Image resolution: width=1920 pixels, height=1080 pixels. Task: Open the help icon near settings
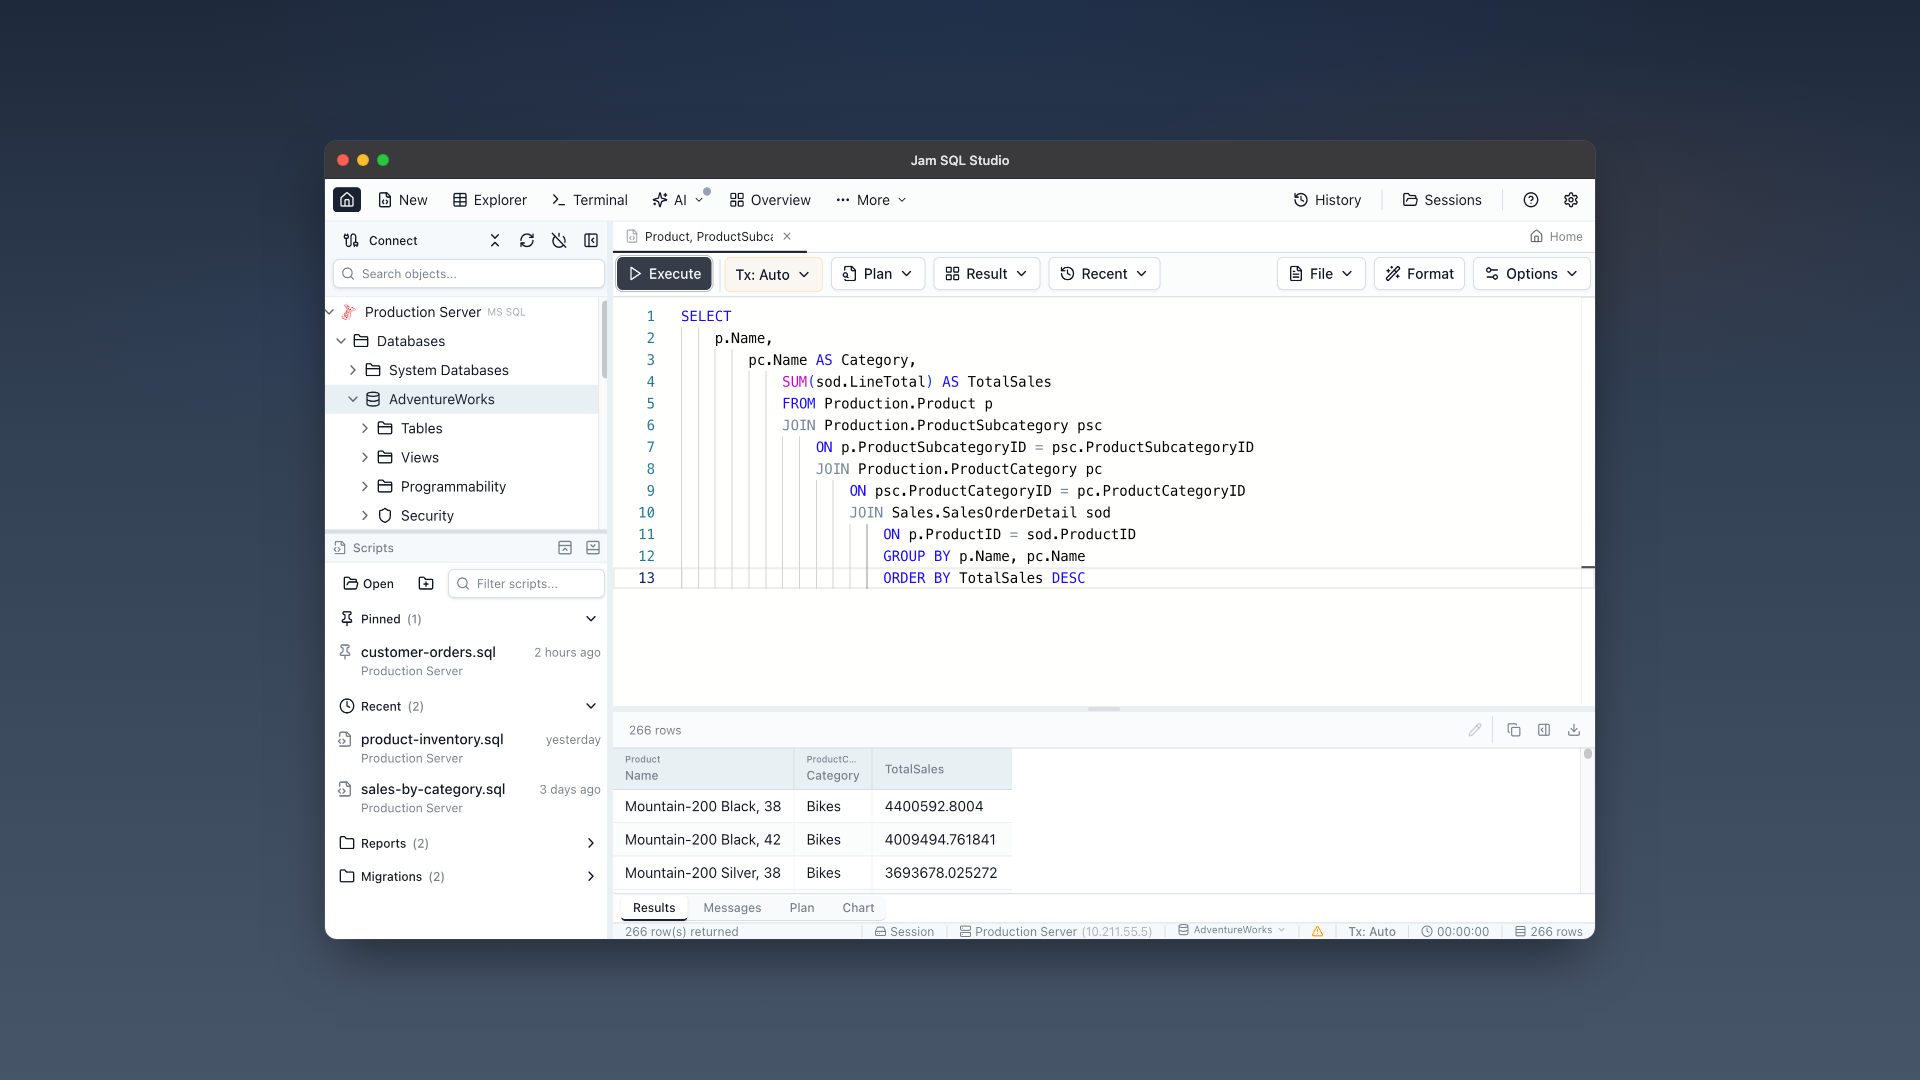(1531, 199)
